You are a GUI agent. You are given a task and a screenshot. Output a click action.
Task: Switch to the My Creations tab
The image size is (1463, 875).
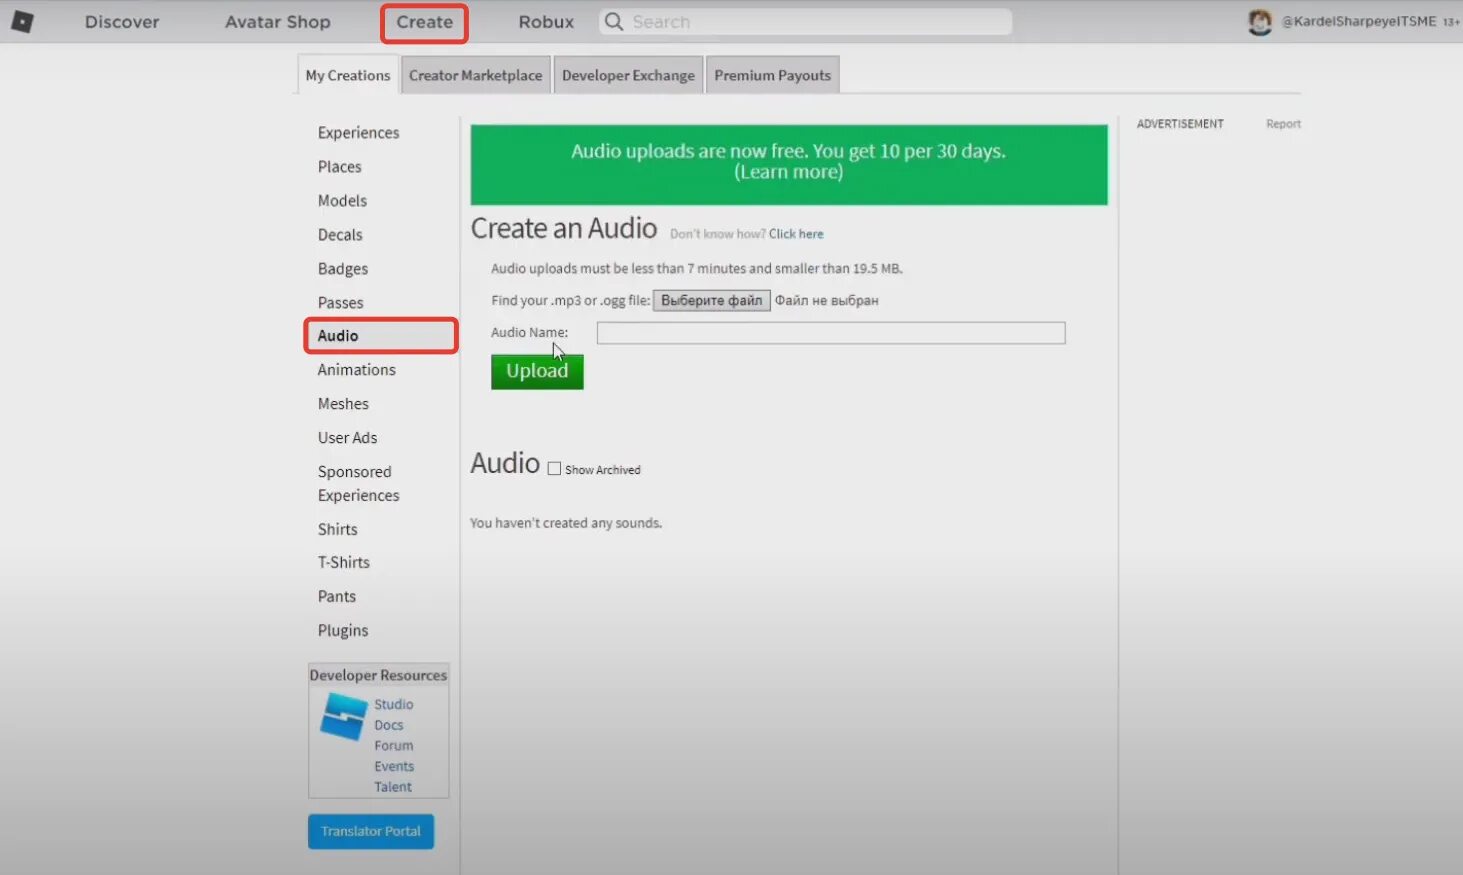point(348,75)
